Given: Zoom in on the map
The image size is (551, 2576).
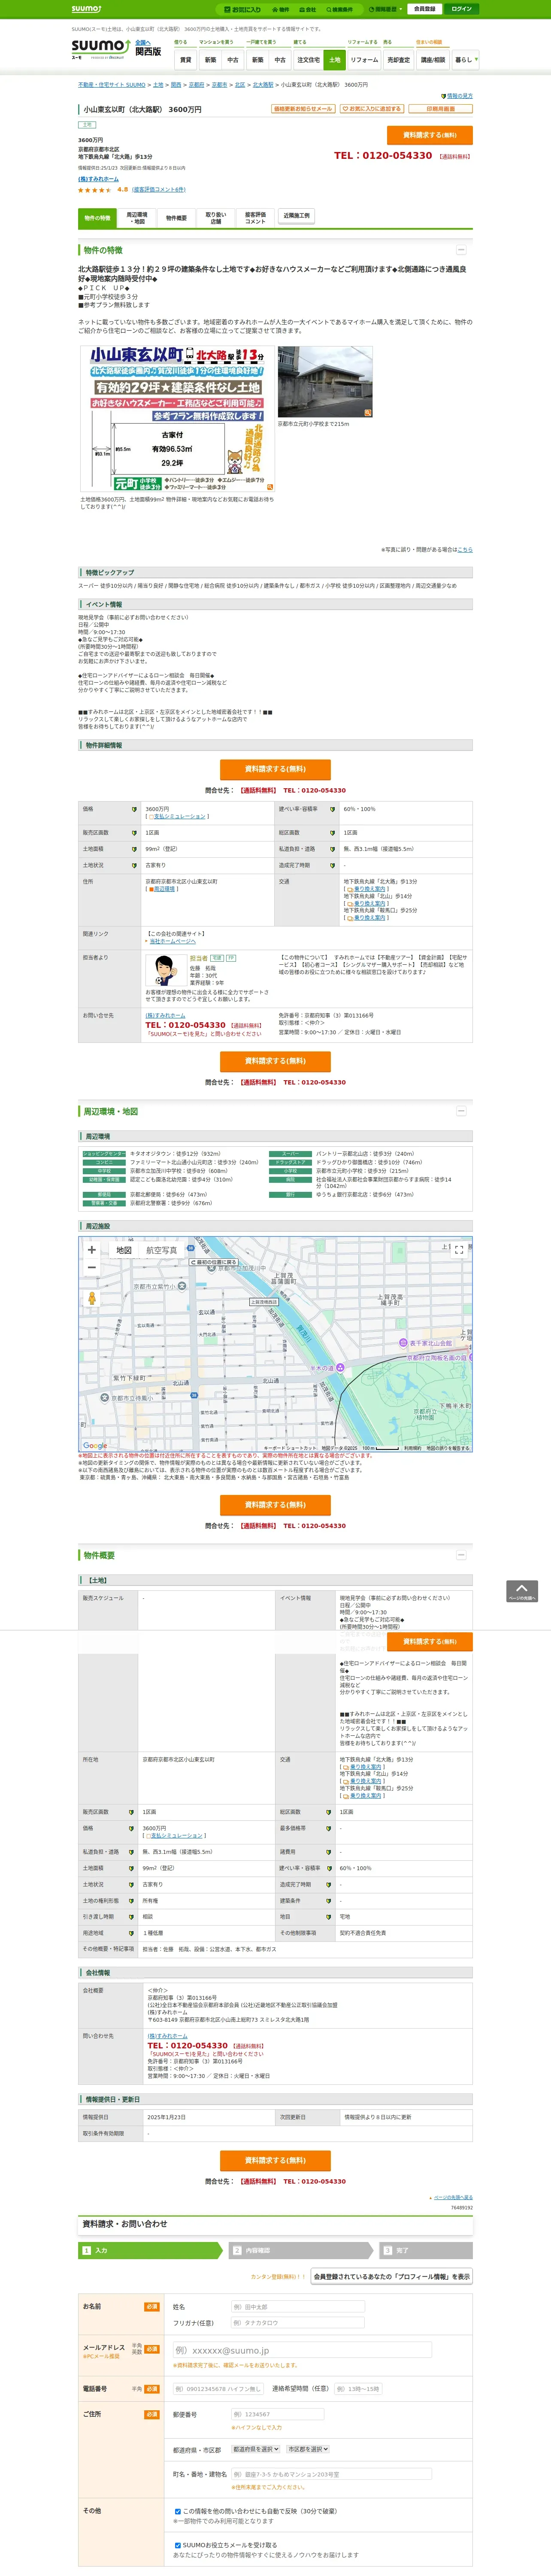Looking at the screenshot, I should pyautogui.click(x=92, y=1250).
